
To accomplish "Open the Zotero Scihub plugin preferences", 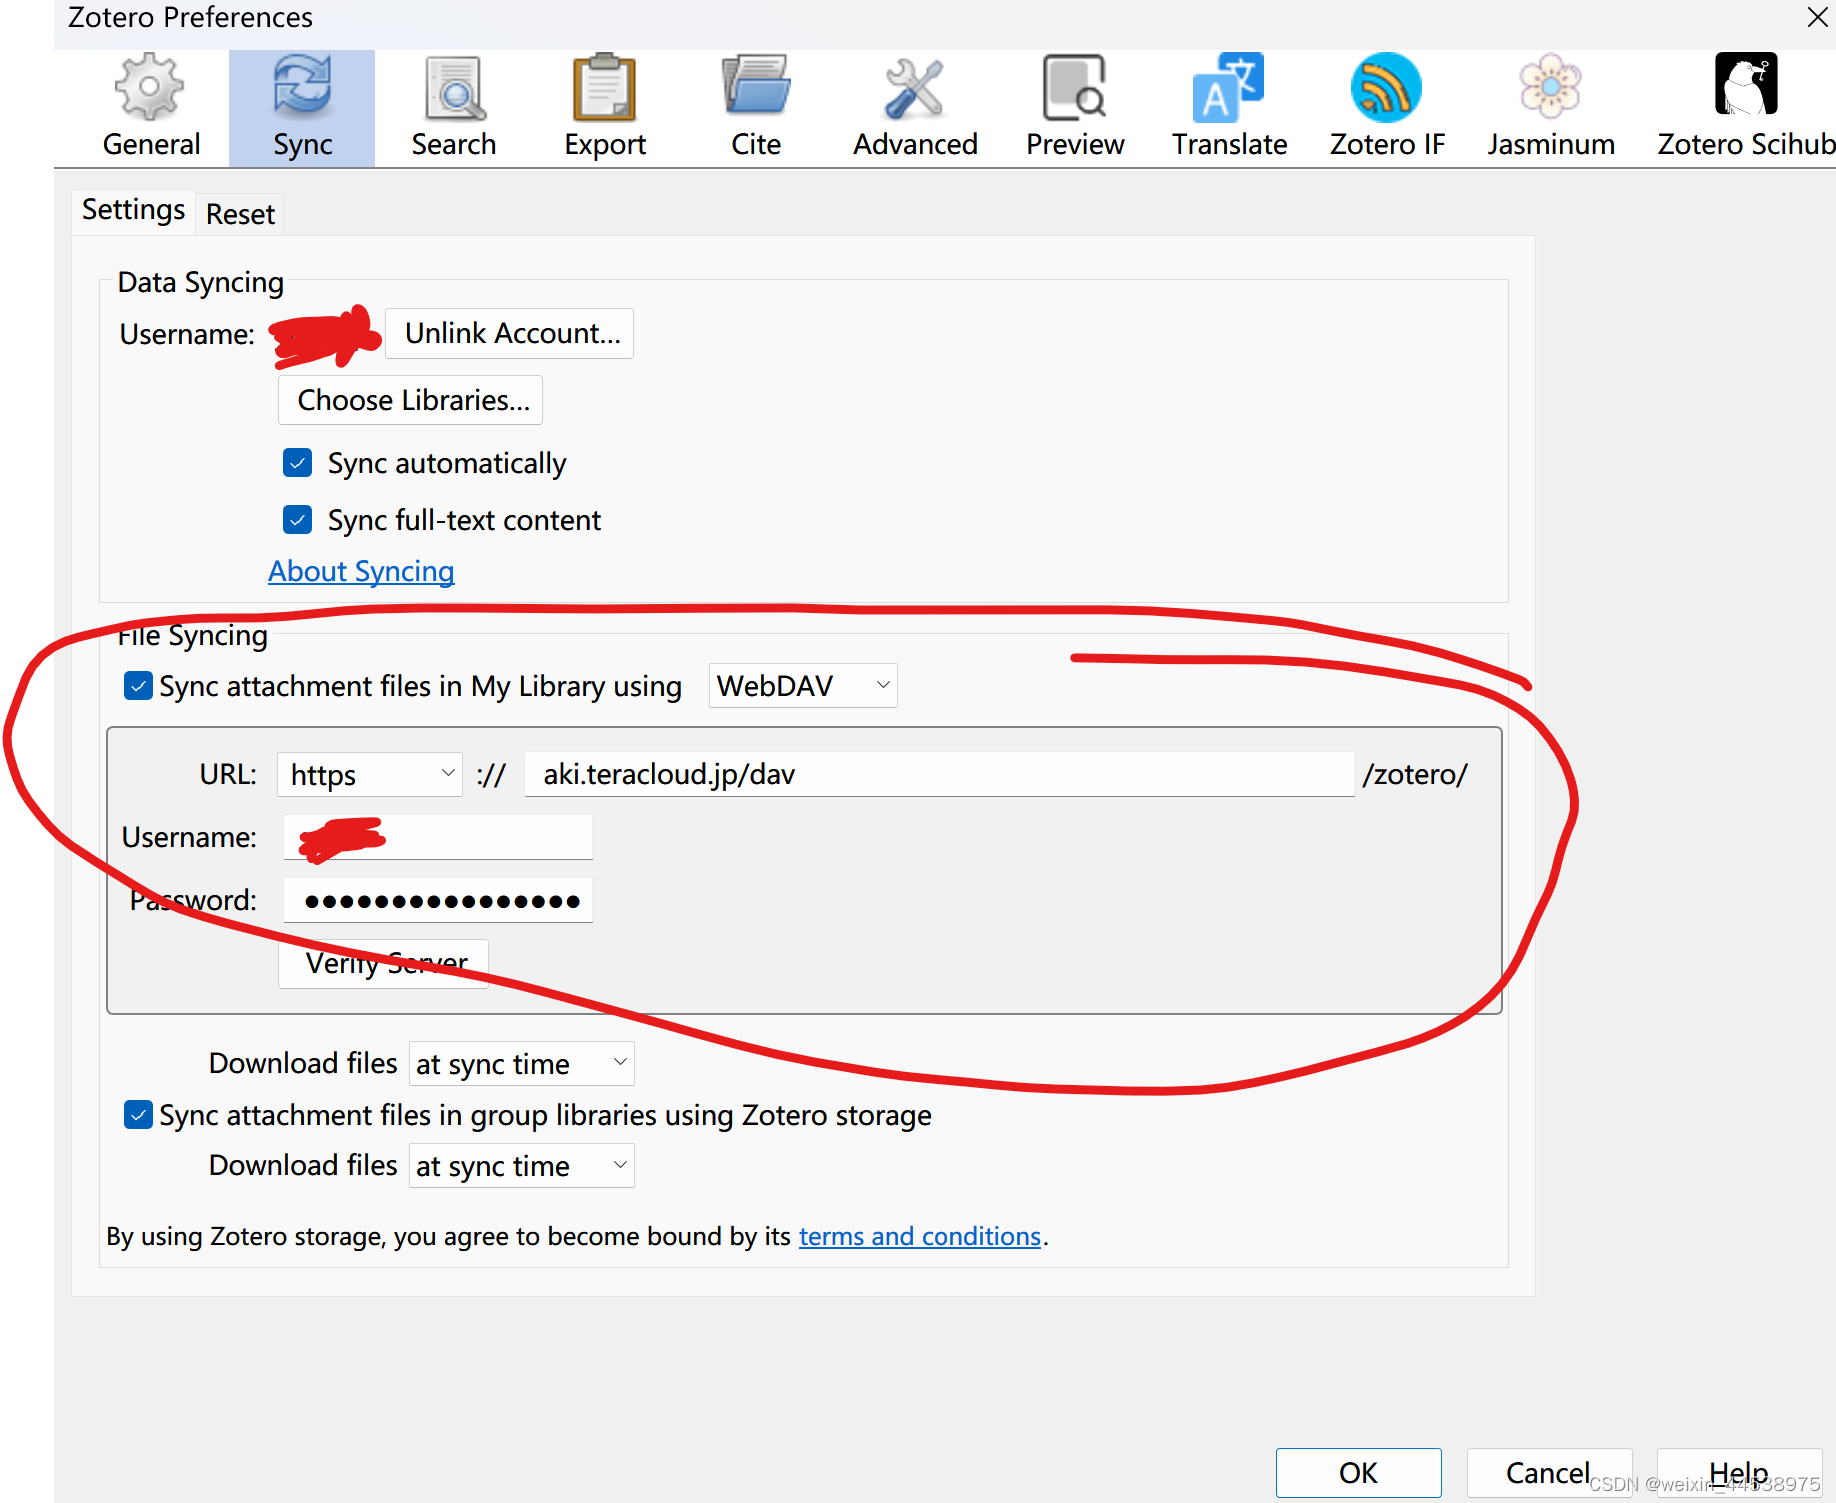I will click(x=1746, y=108).
